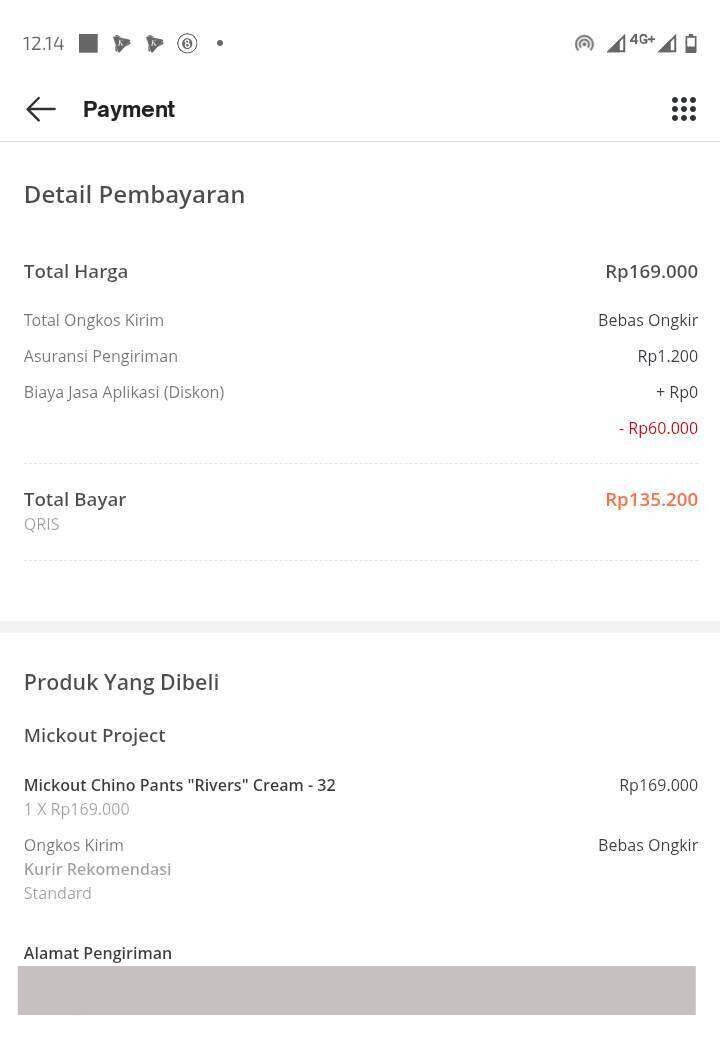Viewport: 720px width, 1037px height.
Task: Tap the back arrow icon
Action: [41, 109]
